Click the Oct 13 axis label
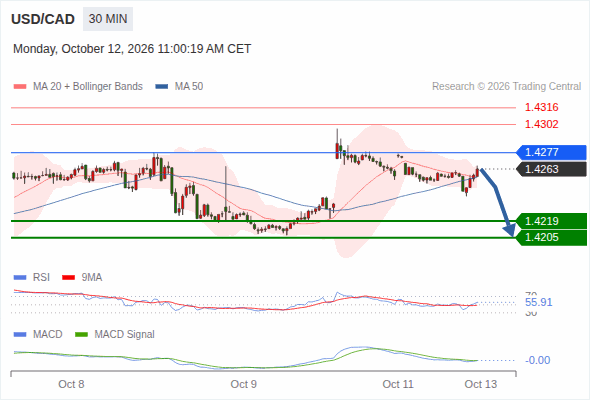 tap(481, 384)
